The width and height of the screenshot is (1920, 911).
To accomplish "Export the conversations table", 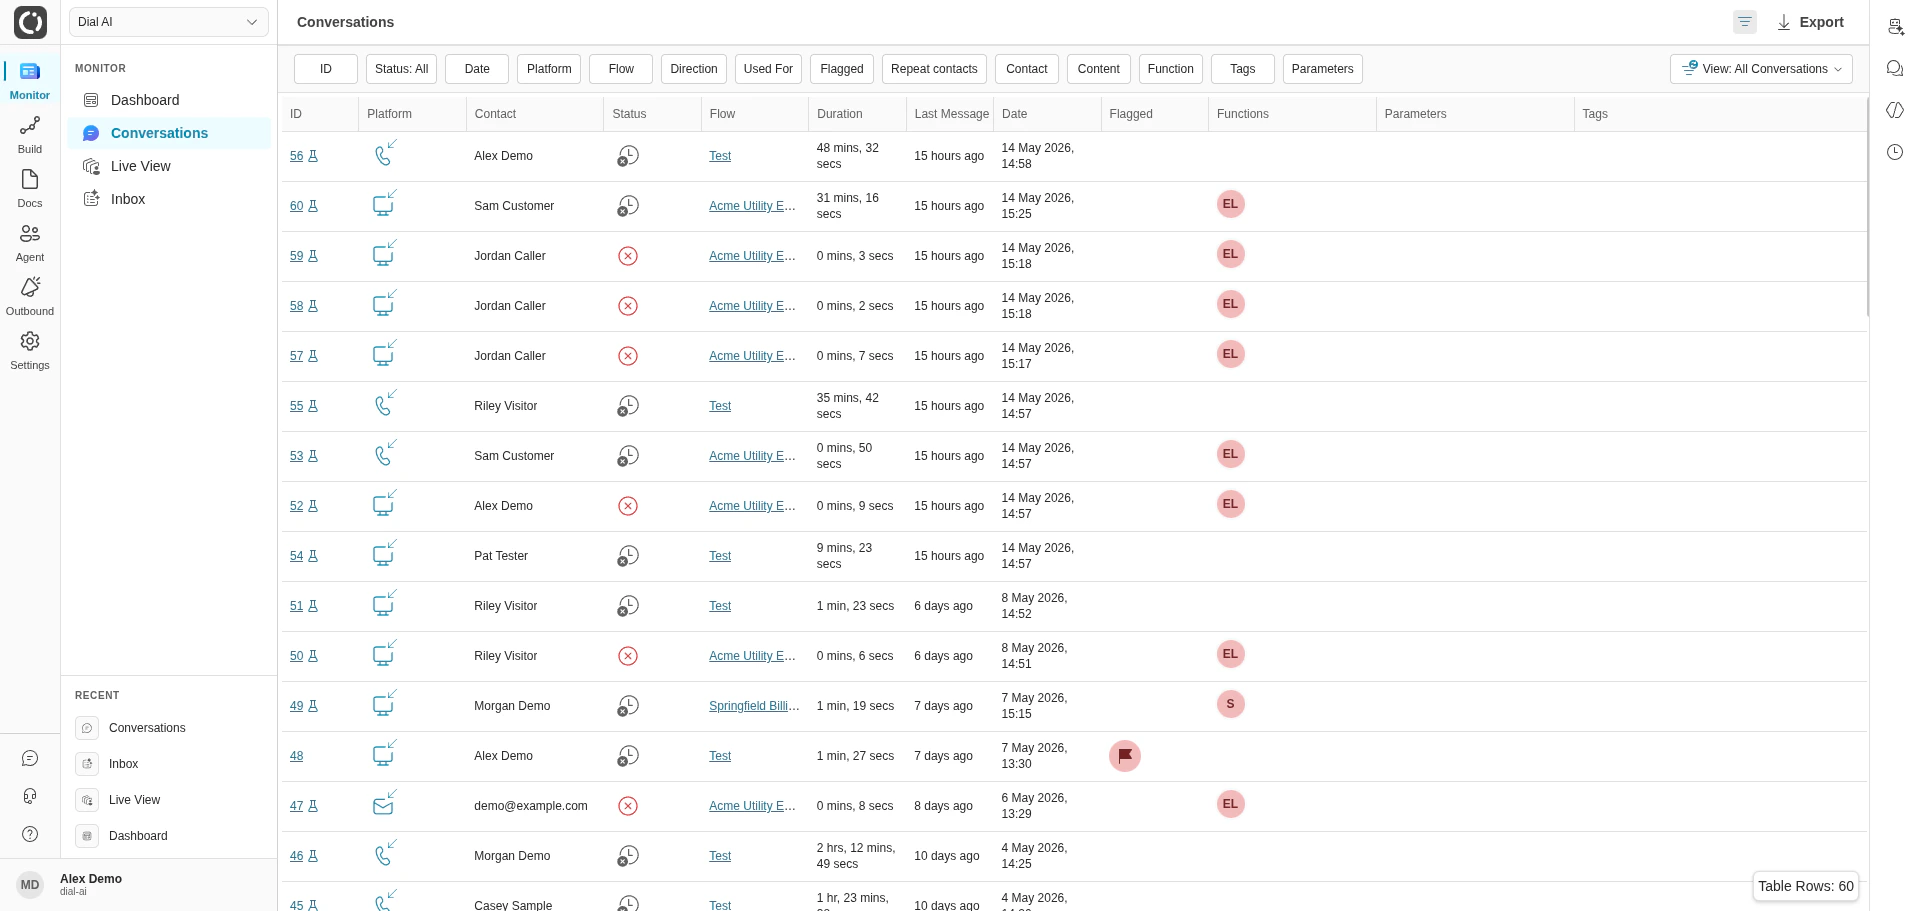I will (x=1810, y=22).
